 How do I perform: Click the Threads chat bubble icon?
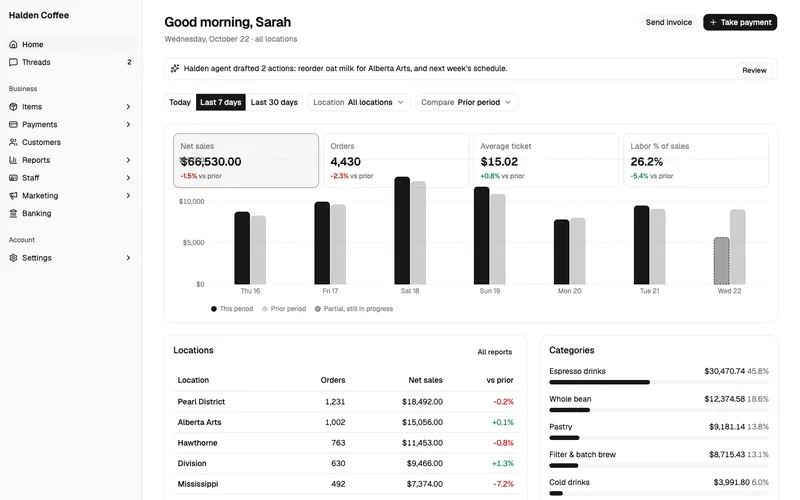coord(13,62)
